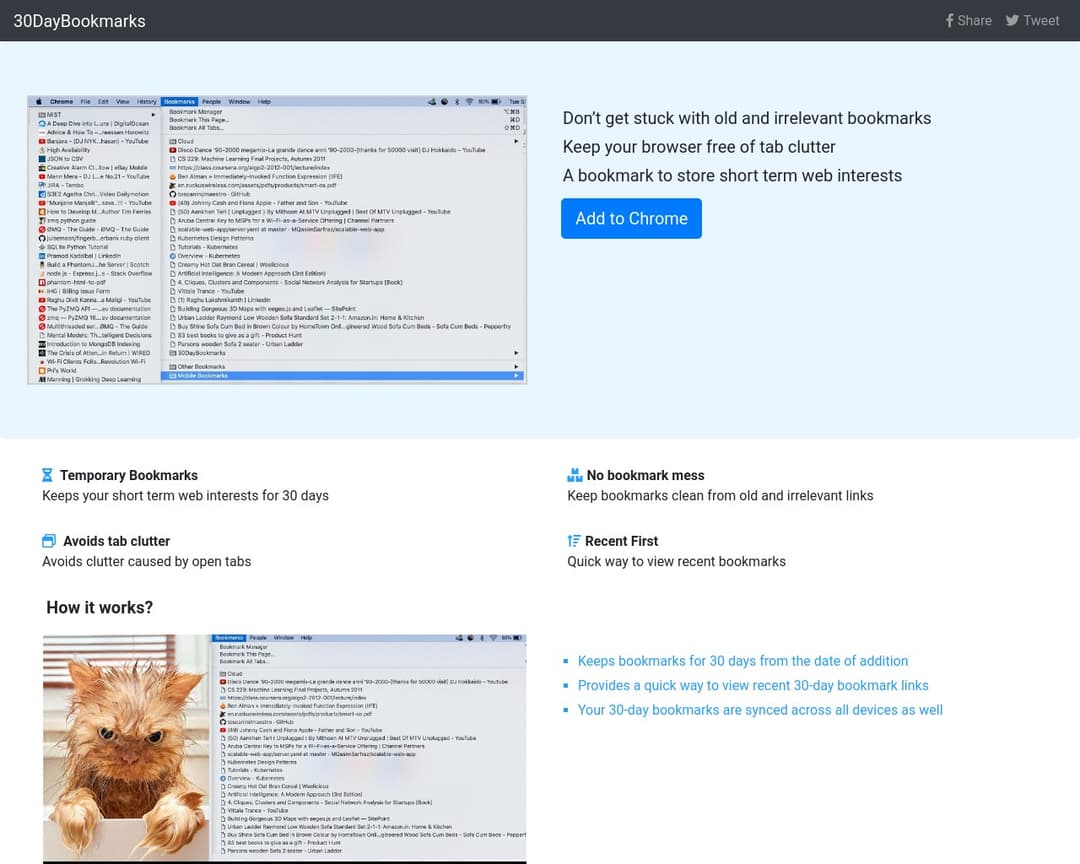Viewport: 1080px width, 864px height.
Task: Click the Temporary Bookmarks heading
Action: [128, 476]
